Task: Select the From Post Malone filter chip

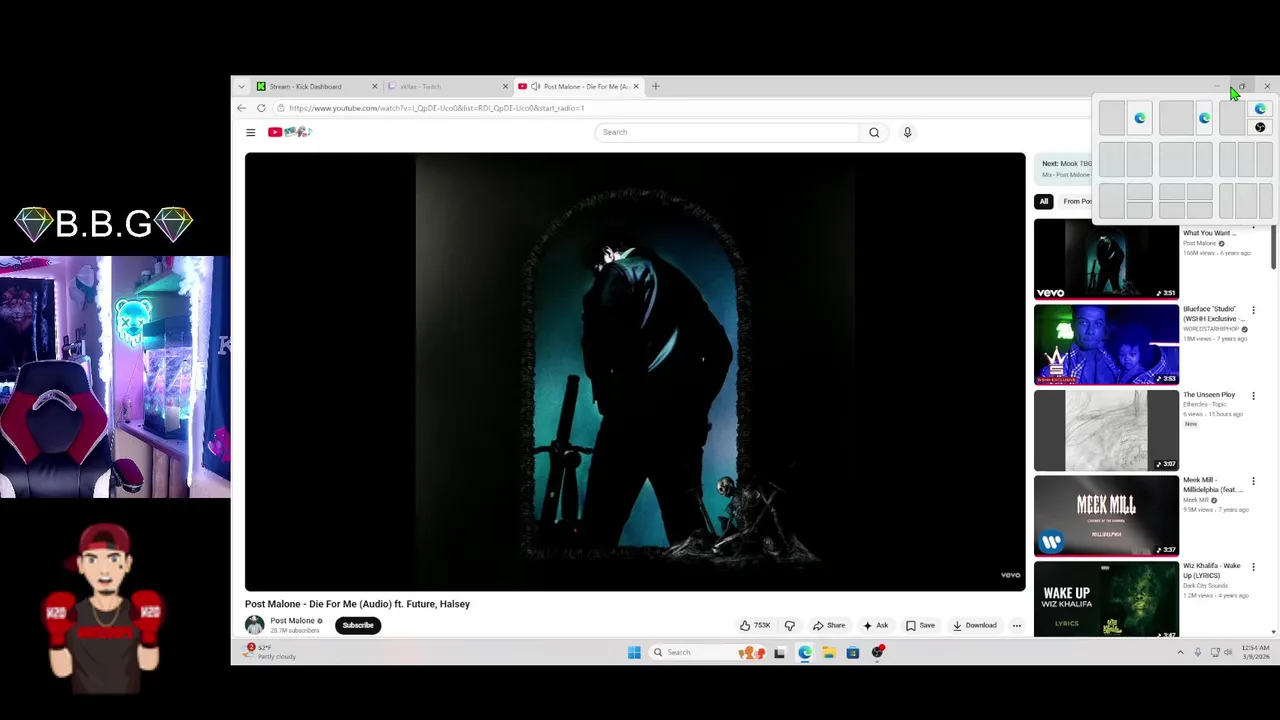Action: [x=1076, y=201]
